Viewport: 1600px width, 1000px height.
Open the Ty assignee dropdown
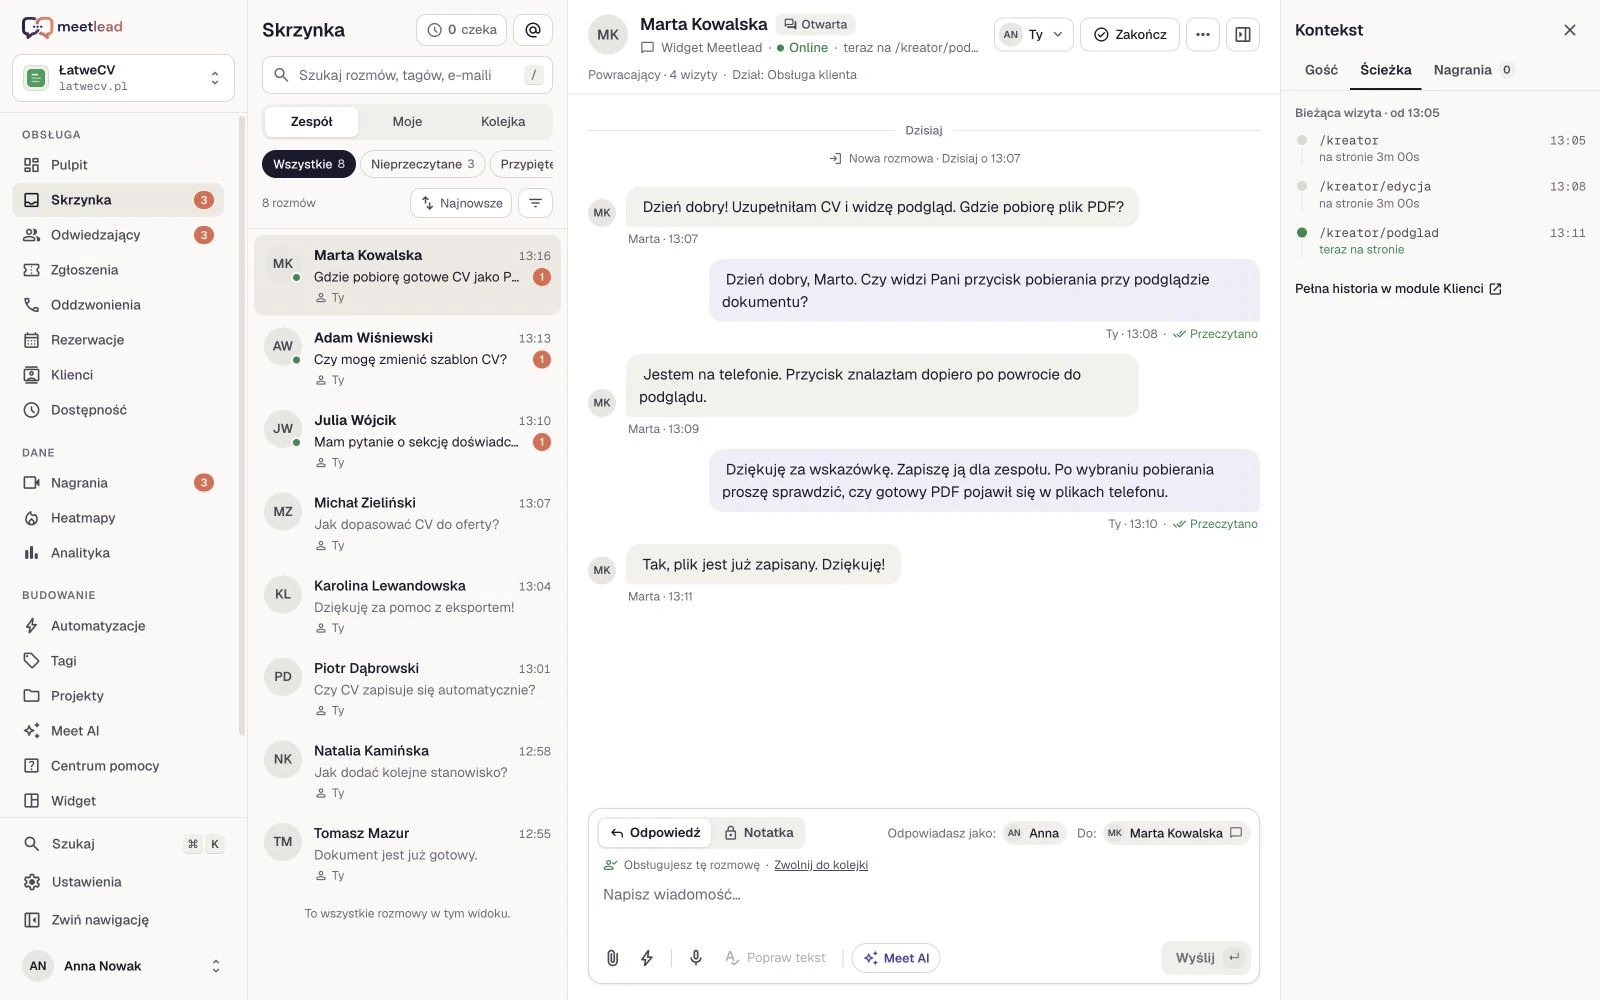[x=1034, y=34]
